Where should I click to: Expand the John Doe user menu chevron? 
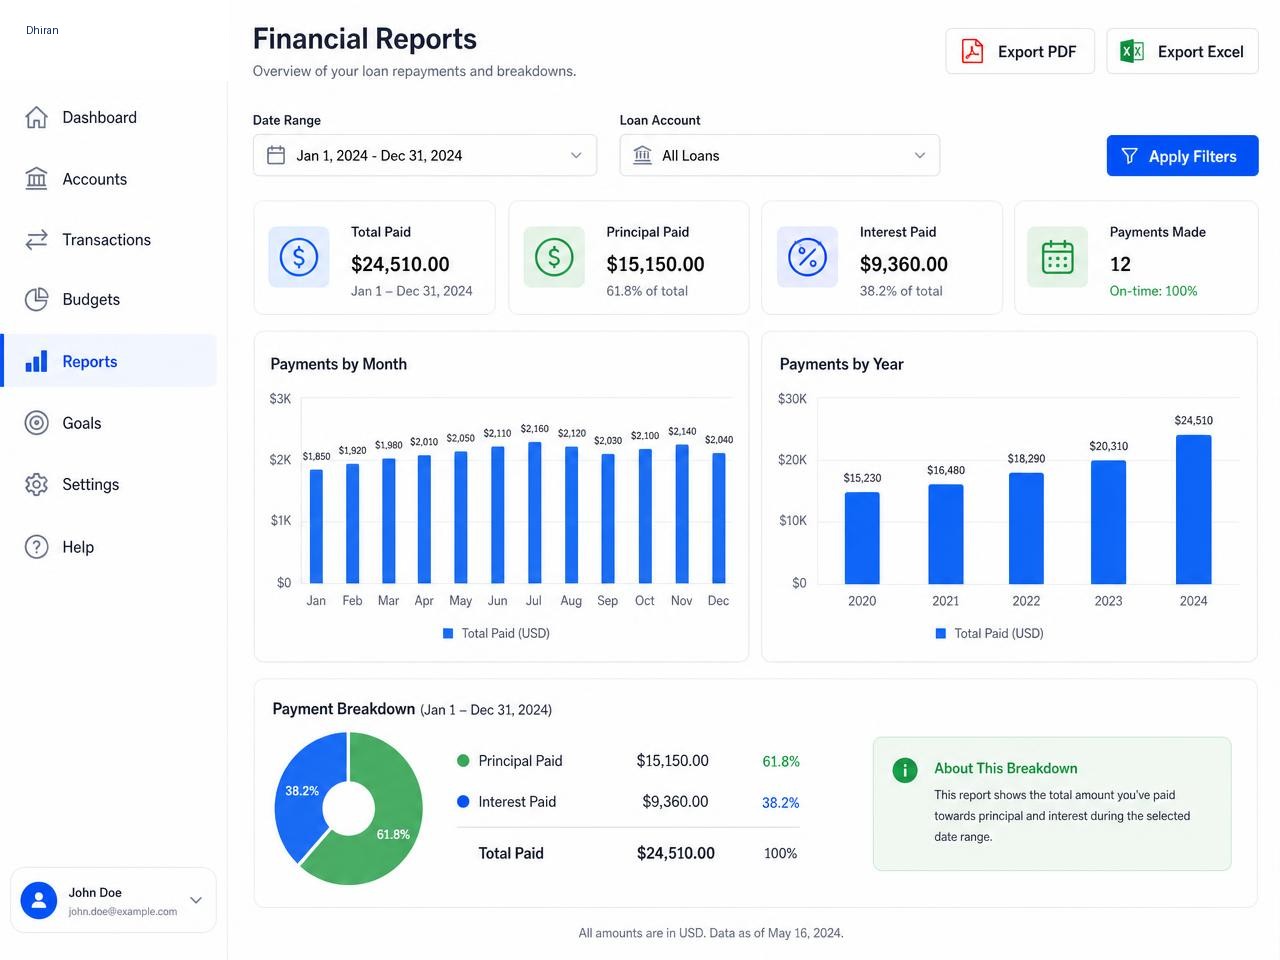pos(196,900)
